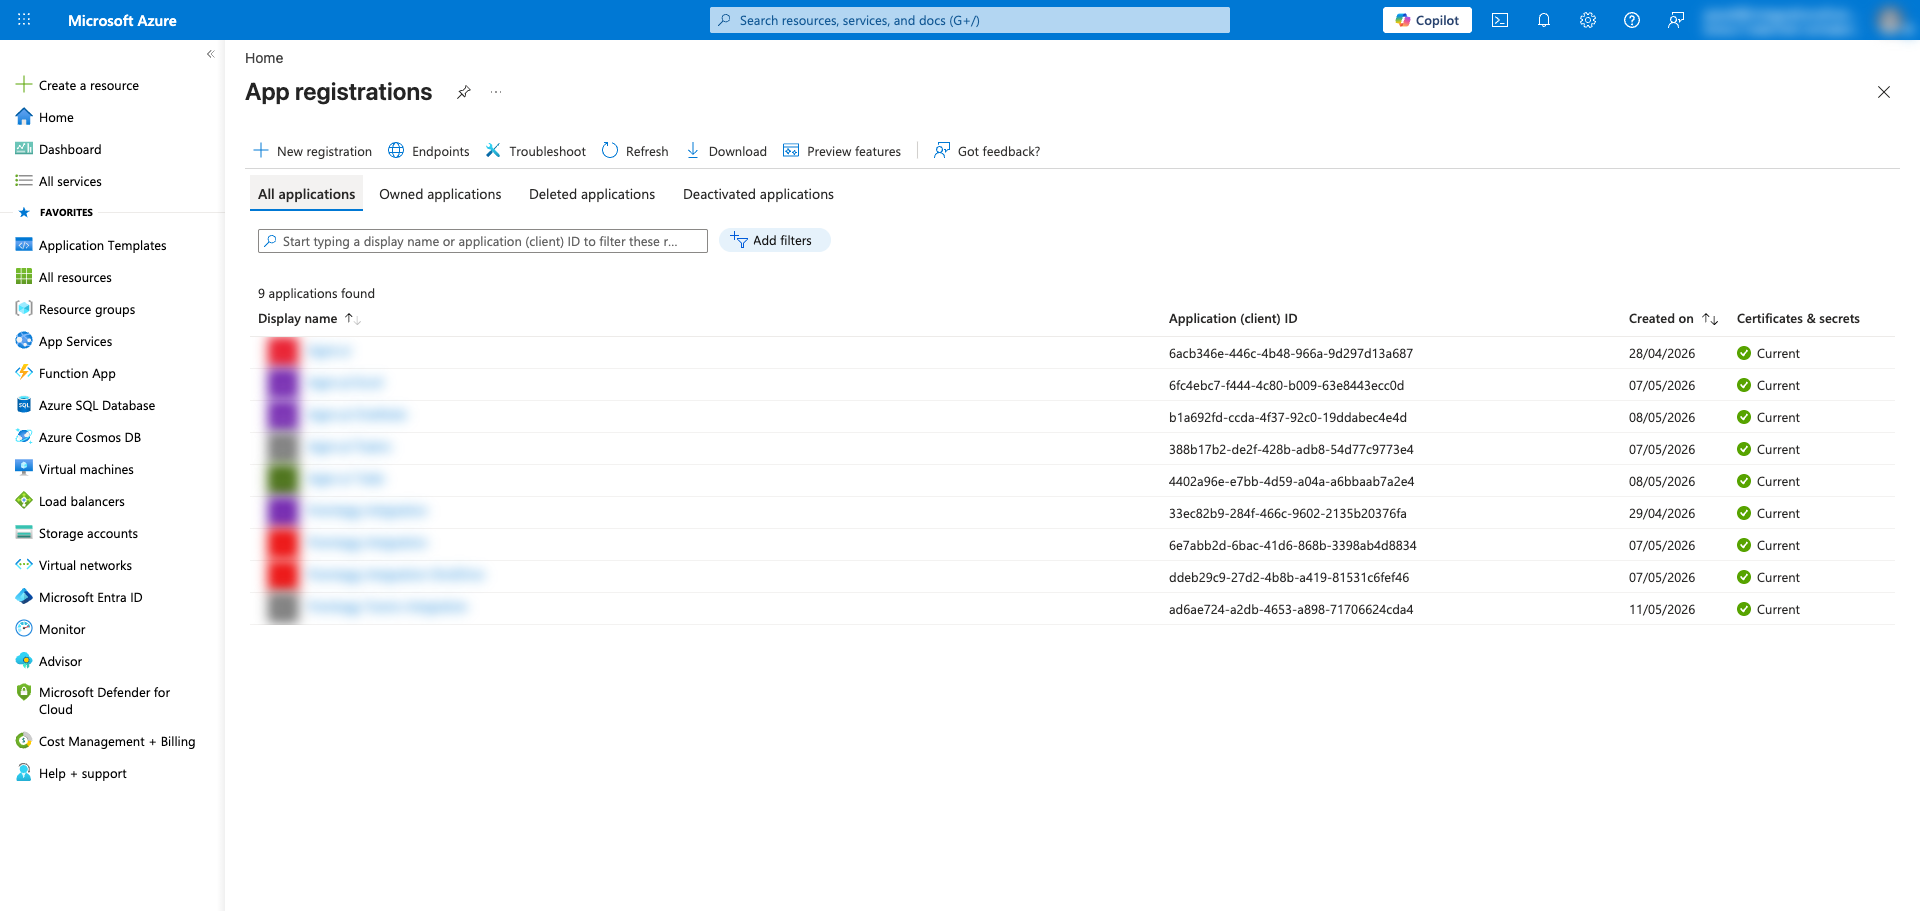Click created date 11/05/2026

tap(1662, 609)
